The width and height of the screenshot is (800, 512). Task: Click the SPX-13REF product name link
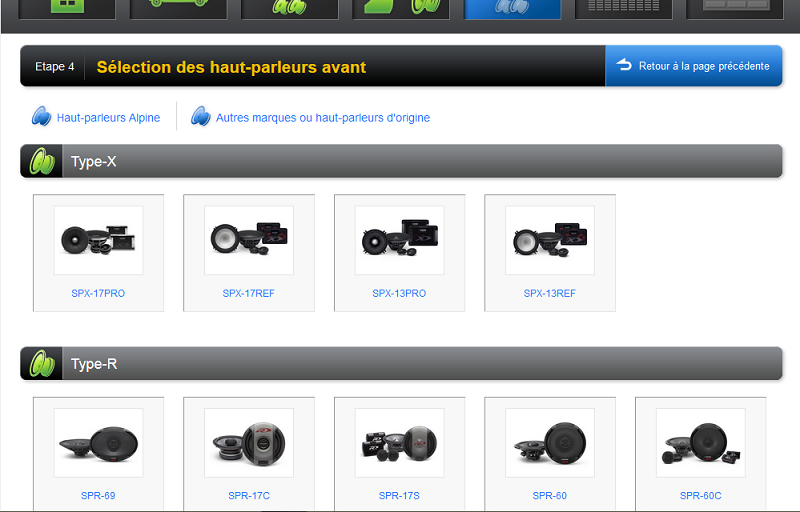click(549, 294)
